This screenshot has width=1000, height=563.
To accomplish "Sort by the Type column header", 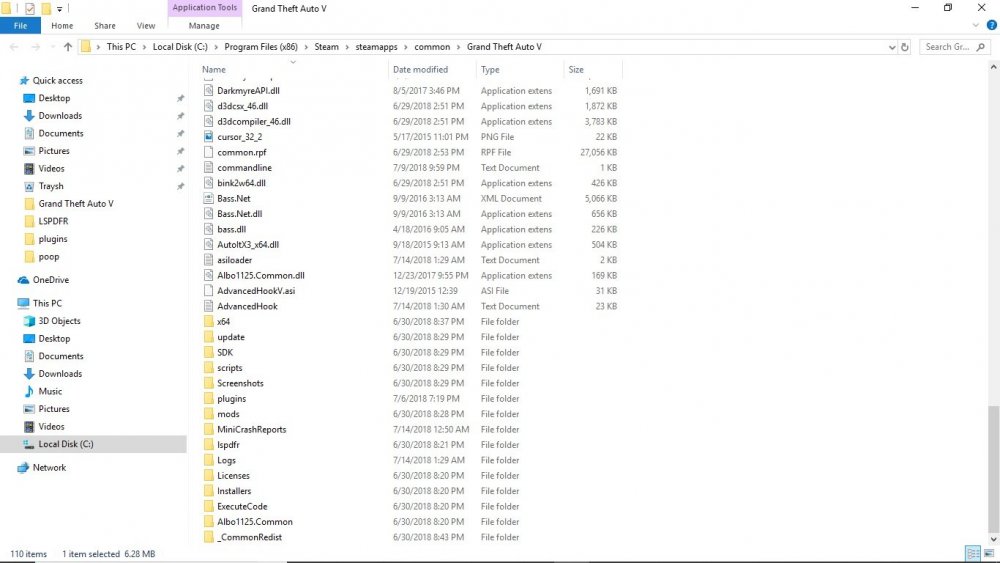I will [490, 69].
